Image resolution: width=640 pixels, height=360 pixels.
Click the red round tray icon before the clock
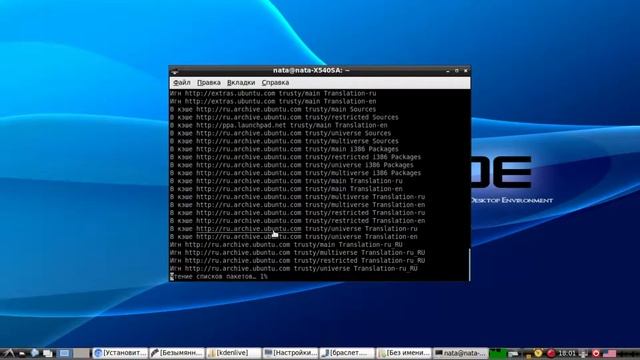(x=551, y=353)
